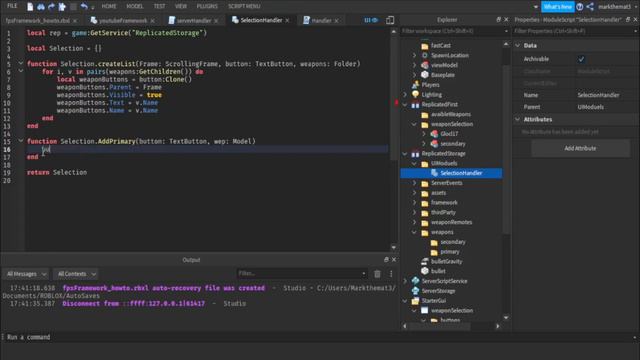640x360 pixels.
Task: Expand the framework folder
Action: tap(415, 202)
